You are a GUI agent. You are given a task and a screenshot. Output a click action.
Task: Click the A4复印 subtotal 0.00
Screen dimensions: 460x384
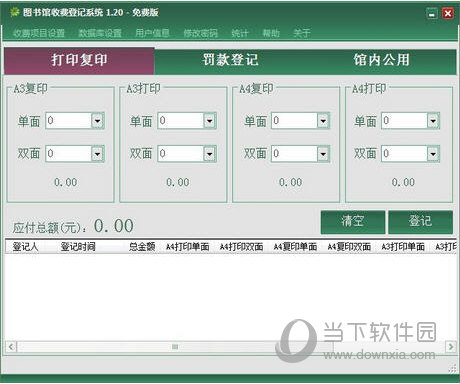coord(291,182)
